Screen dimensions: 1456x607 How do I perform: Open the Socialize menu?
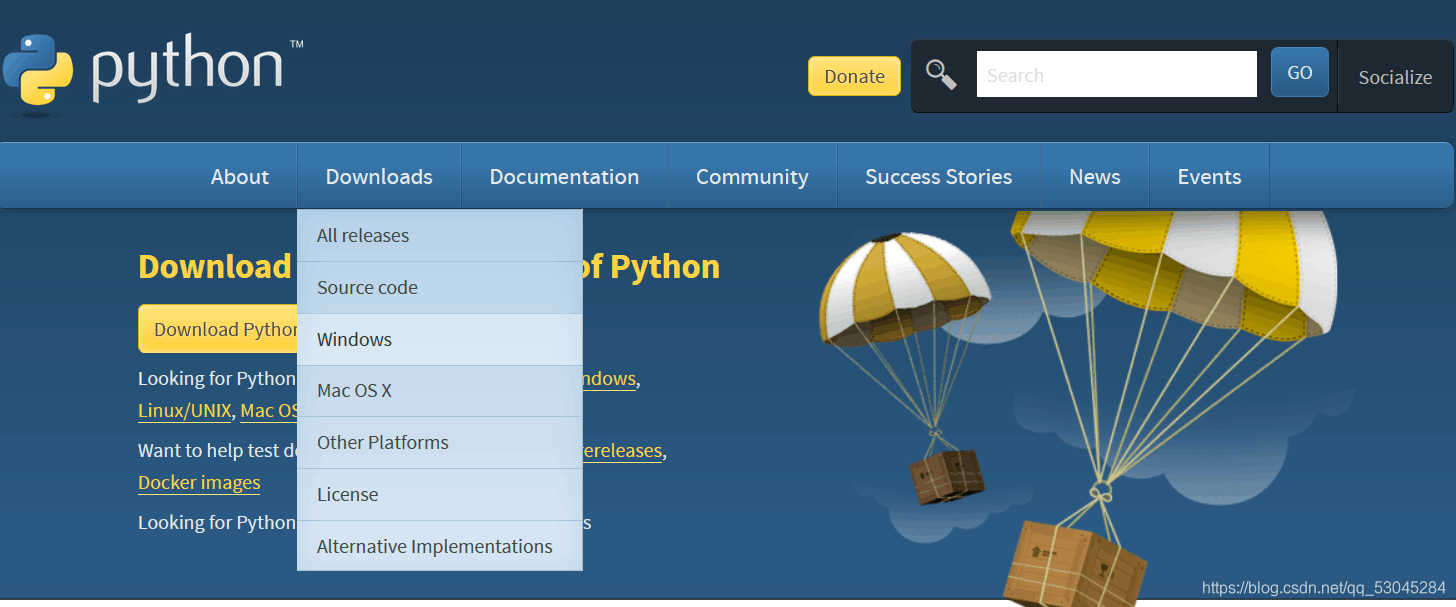tap(1395, 77)
